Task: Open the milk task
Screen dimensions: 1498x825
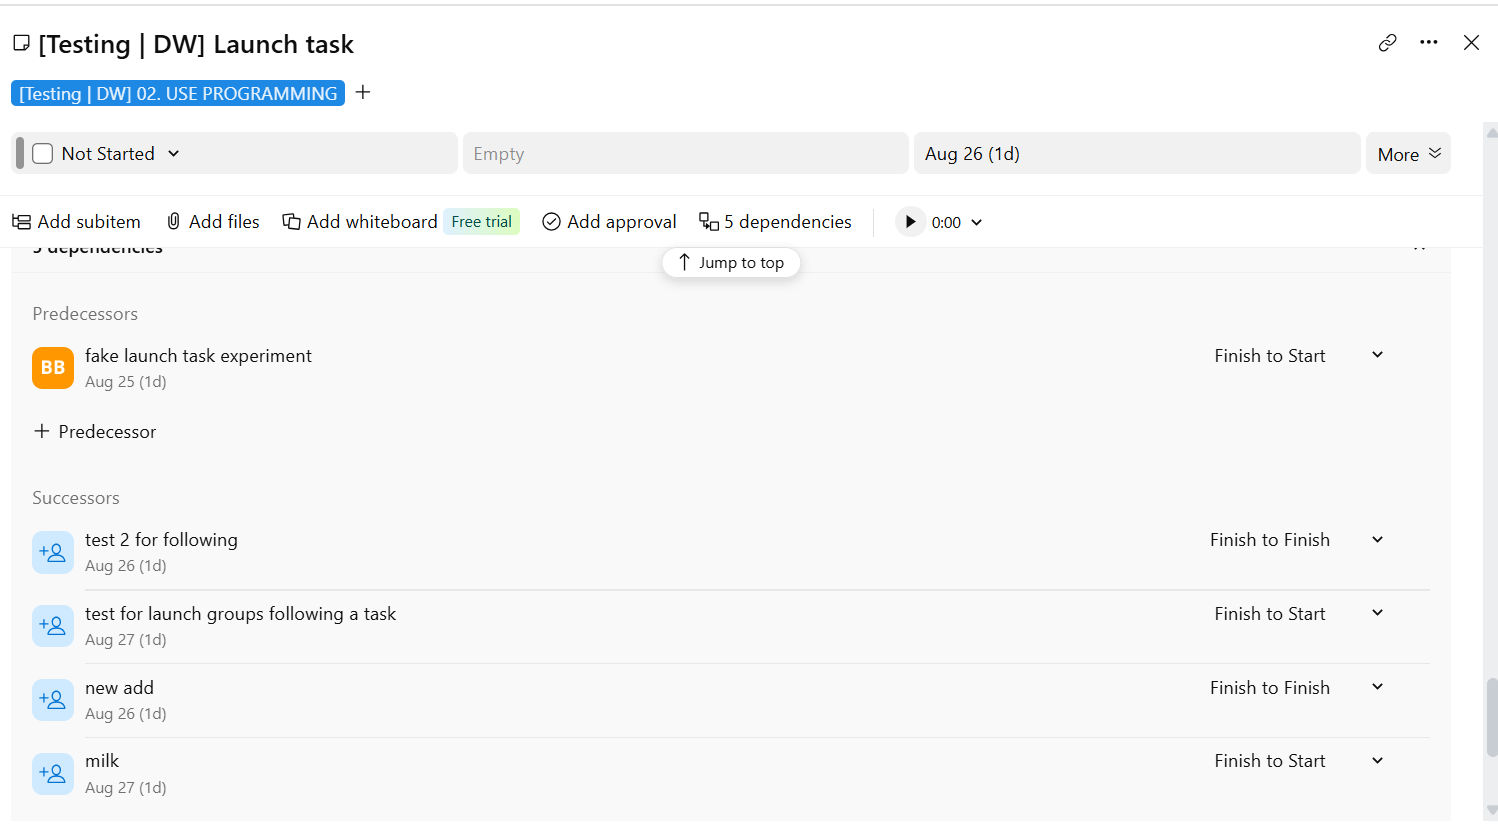Action: pyautogui.click(x=102, y=761)
